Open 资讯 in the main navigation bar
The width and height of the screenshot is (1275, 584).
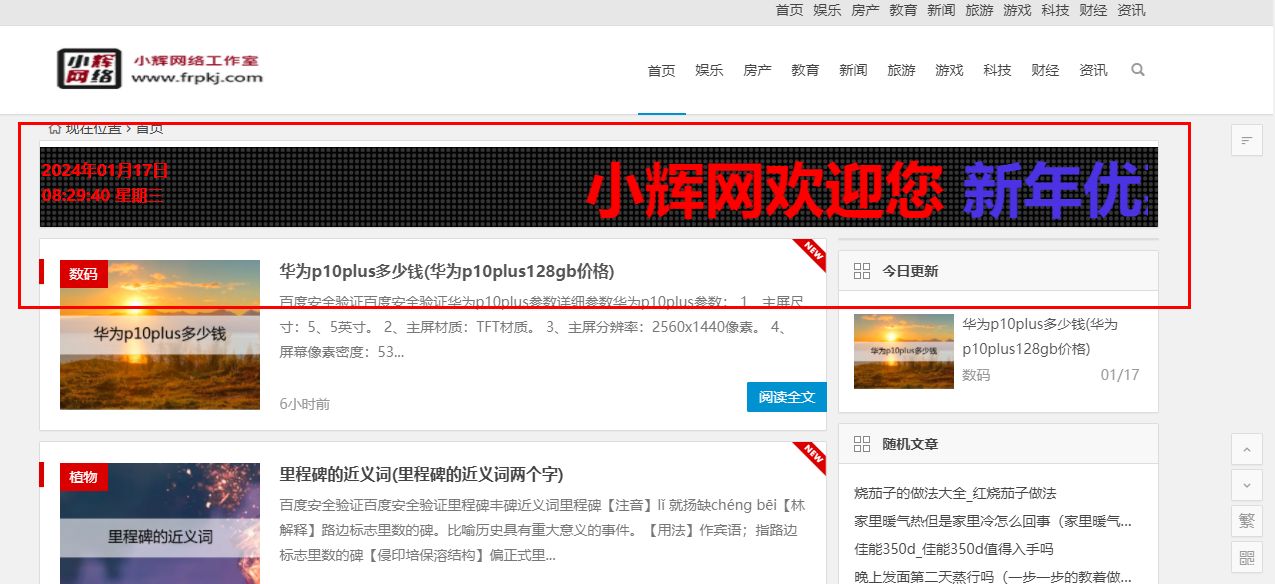[1093, 70]
